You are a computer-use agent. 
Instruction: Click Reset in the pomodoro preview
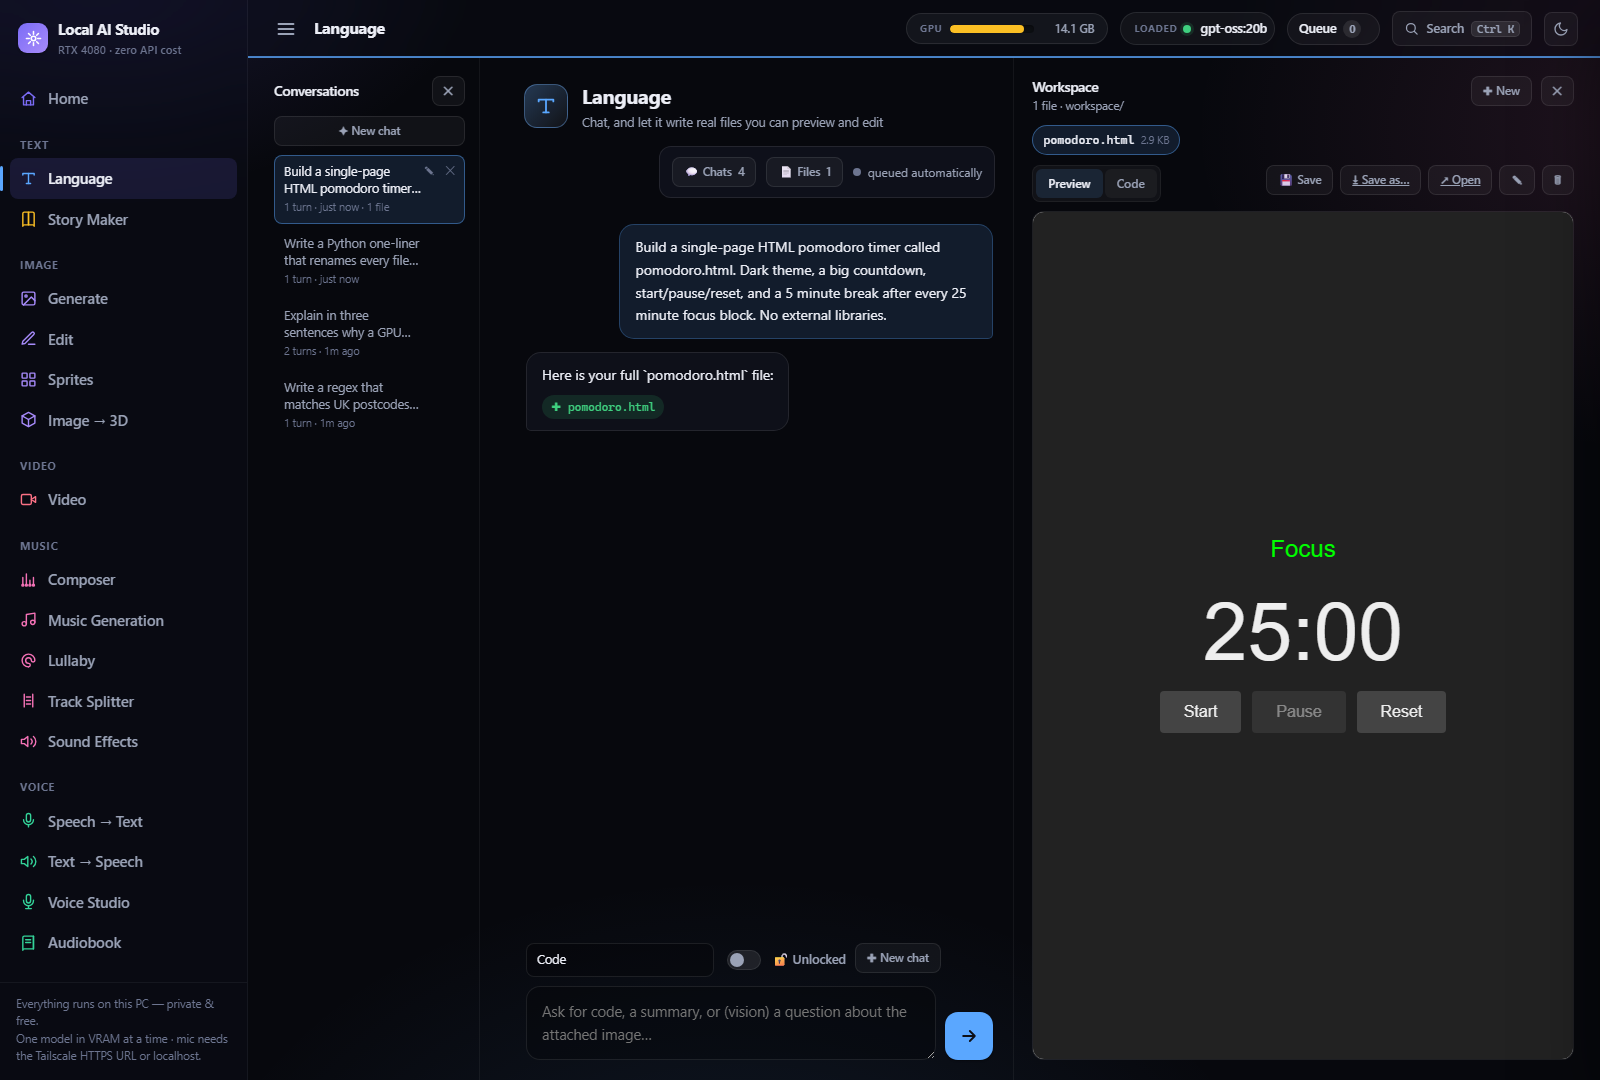click(1401, 712)
